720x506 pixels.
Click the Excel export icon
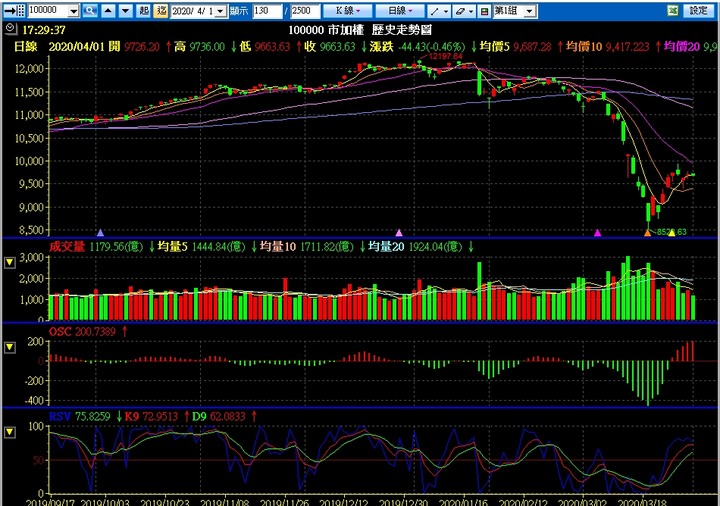(673, 11)
